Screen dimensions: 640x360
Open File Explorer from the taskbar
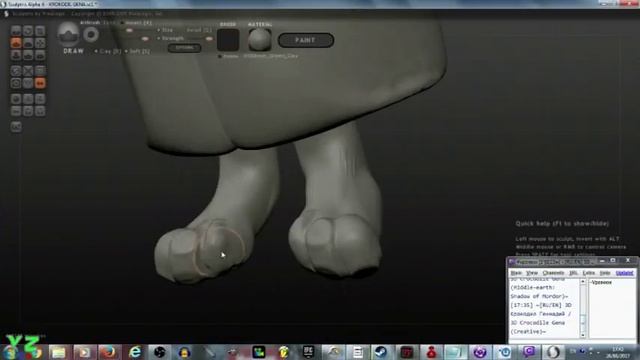tap(58, 352)
